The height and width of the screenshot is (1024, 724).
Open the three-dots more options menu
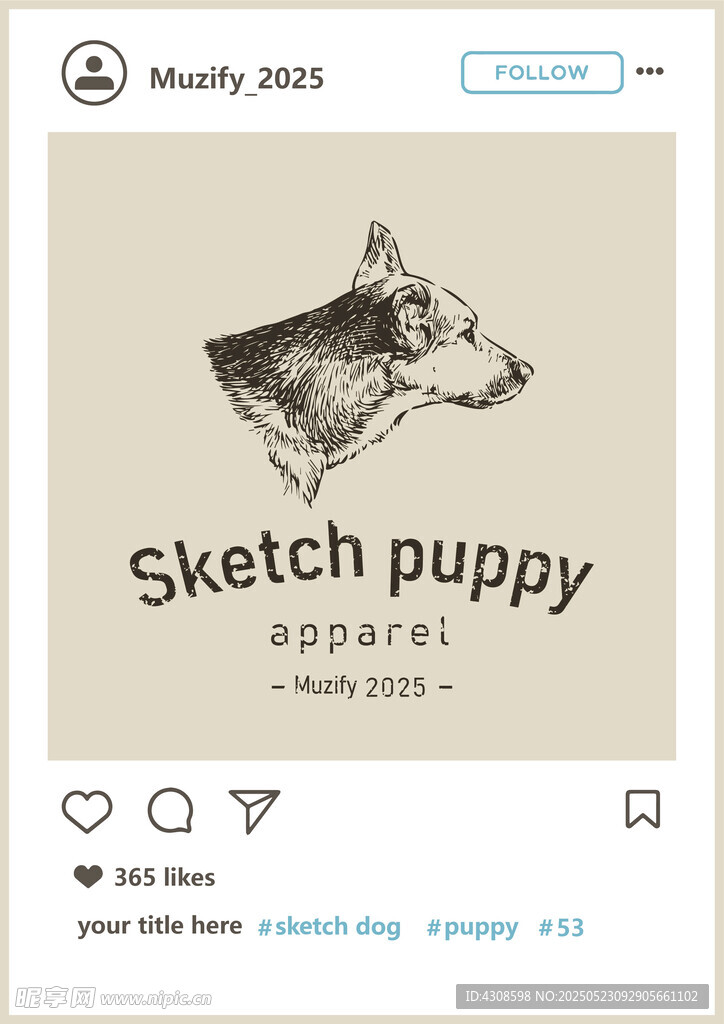tap(650, 71)
